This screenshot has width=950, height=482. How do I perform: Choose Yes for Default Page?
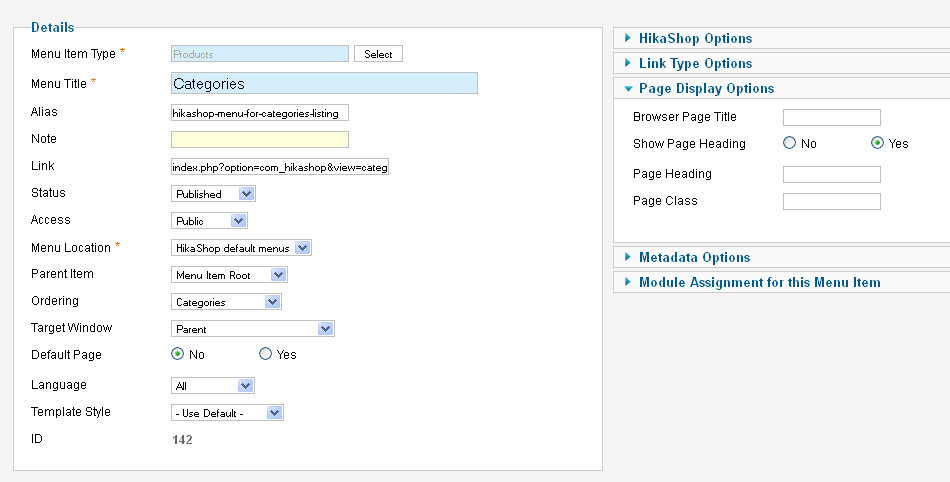pos(265,354)
